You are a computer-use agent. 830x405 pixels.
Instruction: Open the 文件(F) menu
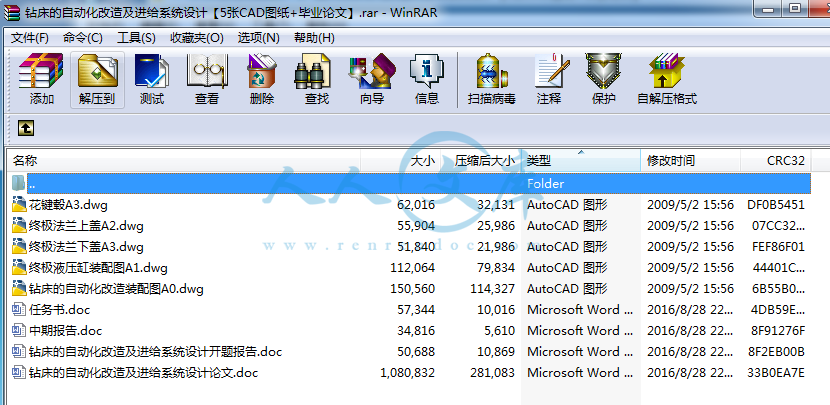(30, 38)
